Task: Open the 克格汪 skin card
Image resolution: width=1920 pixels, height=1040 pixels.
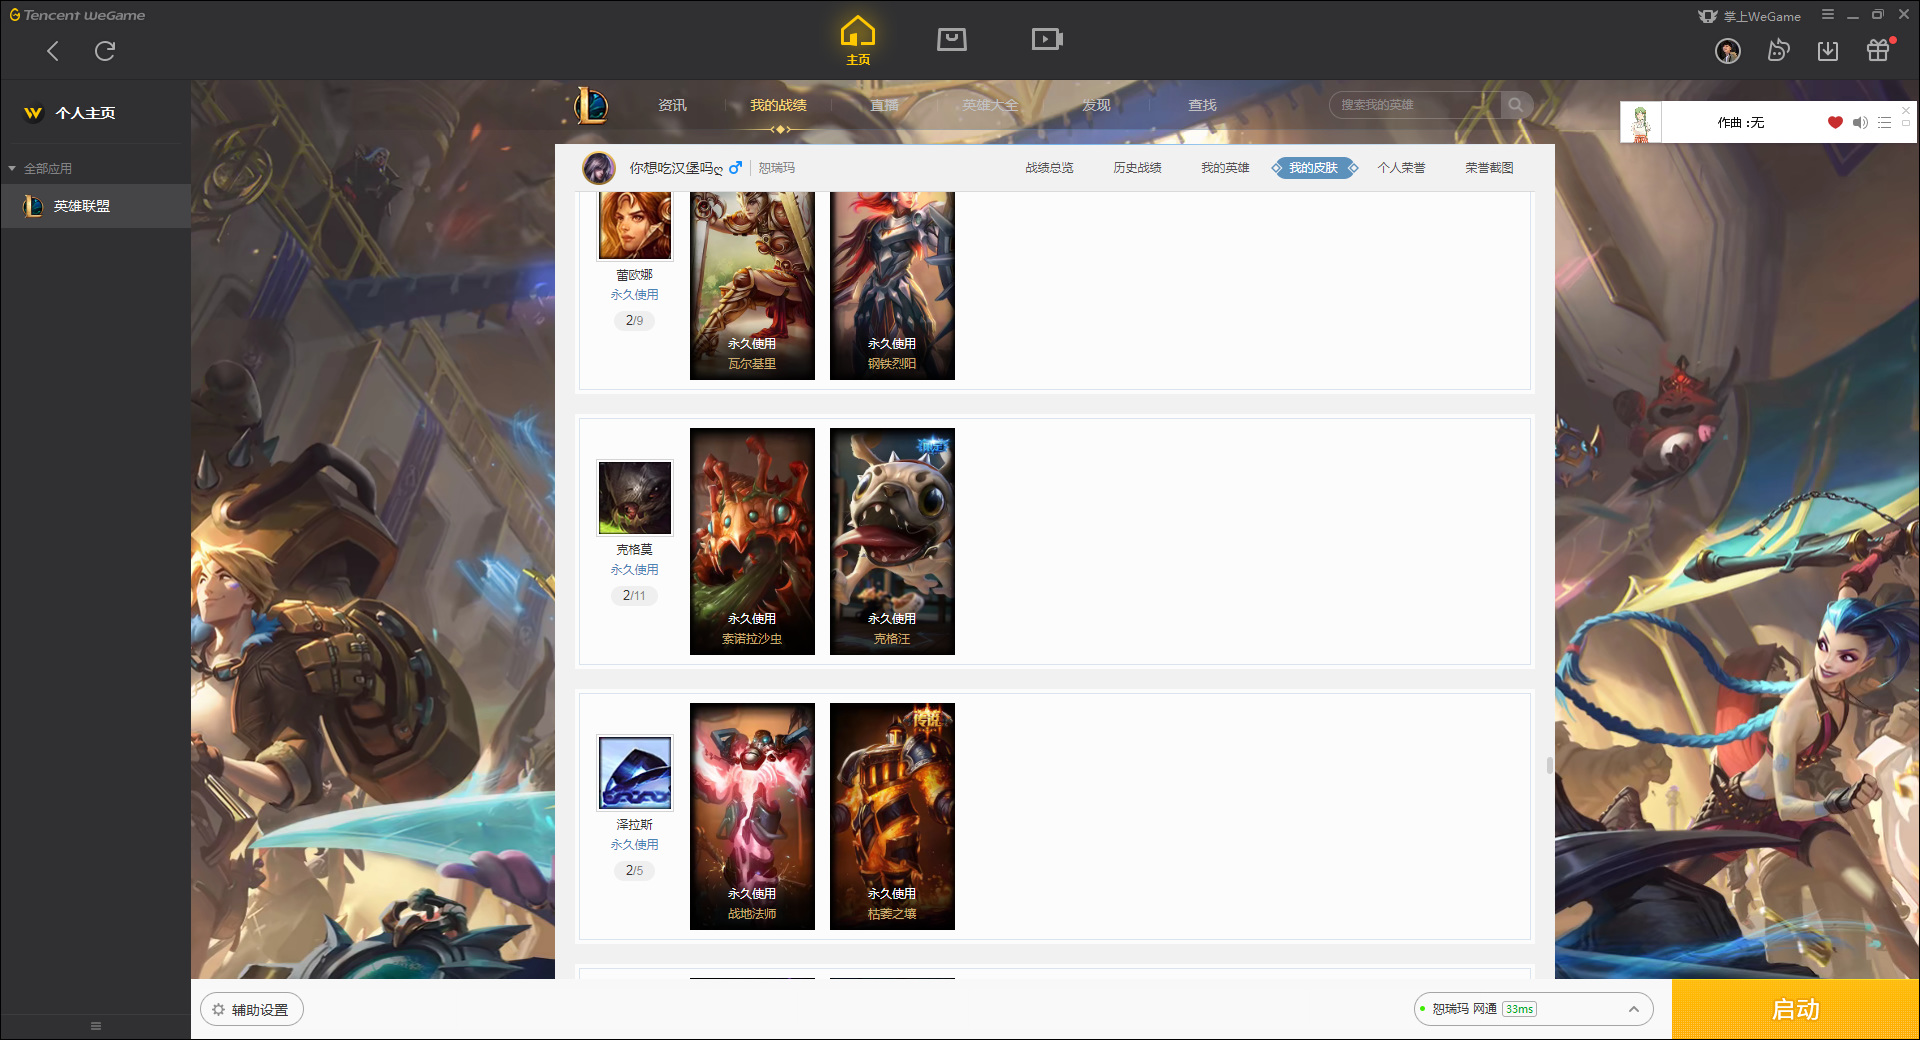Action: (x=892, y=541)
